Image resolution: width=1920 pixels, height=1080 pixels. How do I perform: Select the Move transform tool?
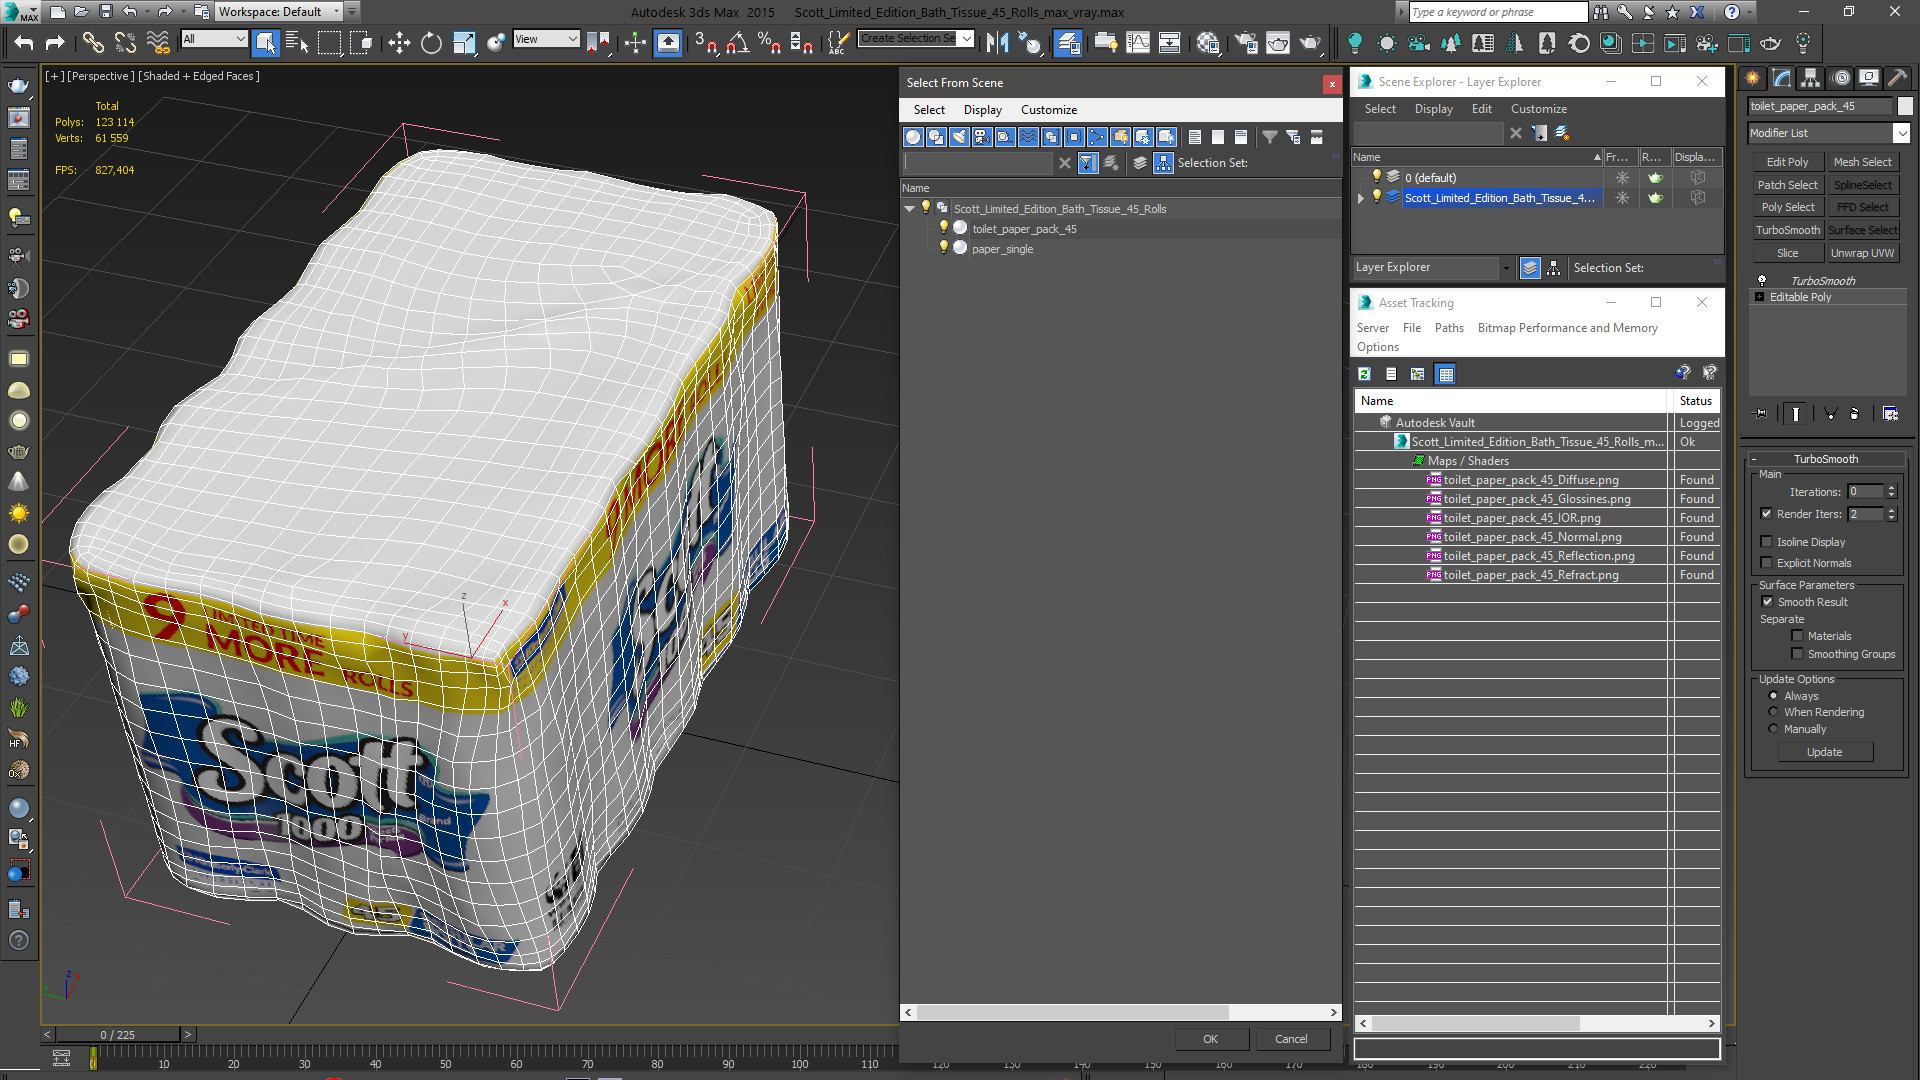(x=399, y=43)
